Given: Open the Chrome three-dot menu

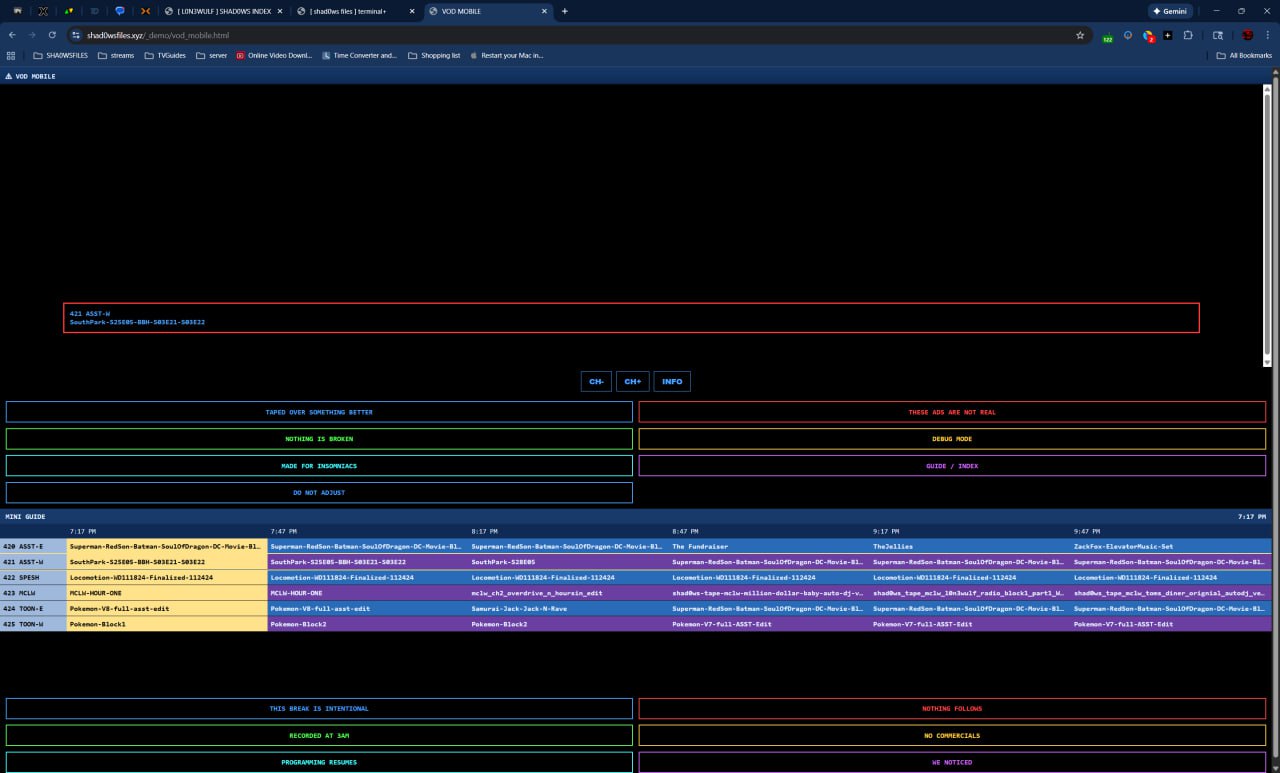Looking at the screenshot, I should coord(1267,35).
